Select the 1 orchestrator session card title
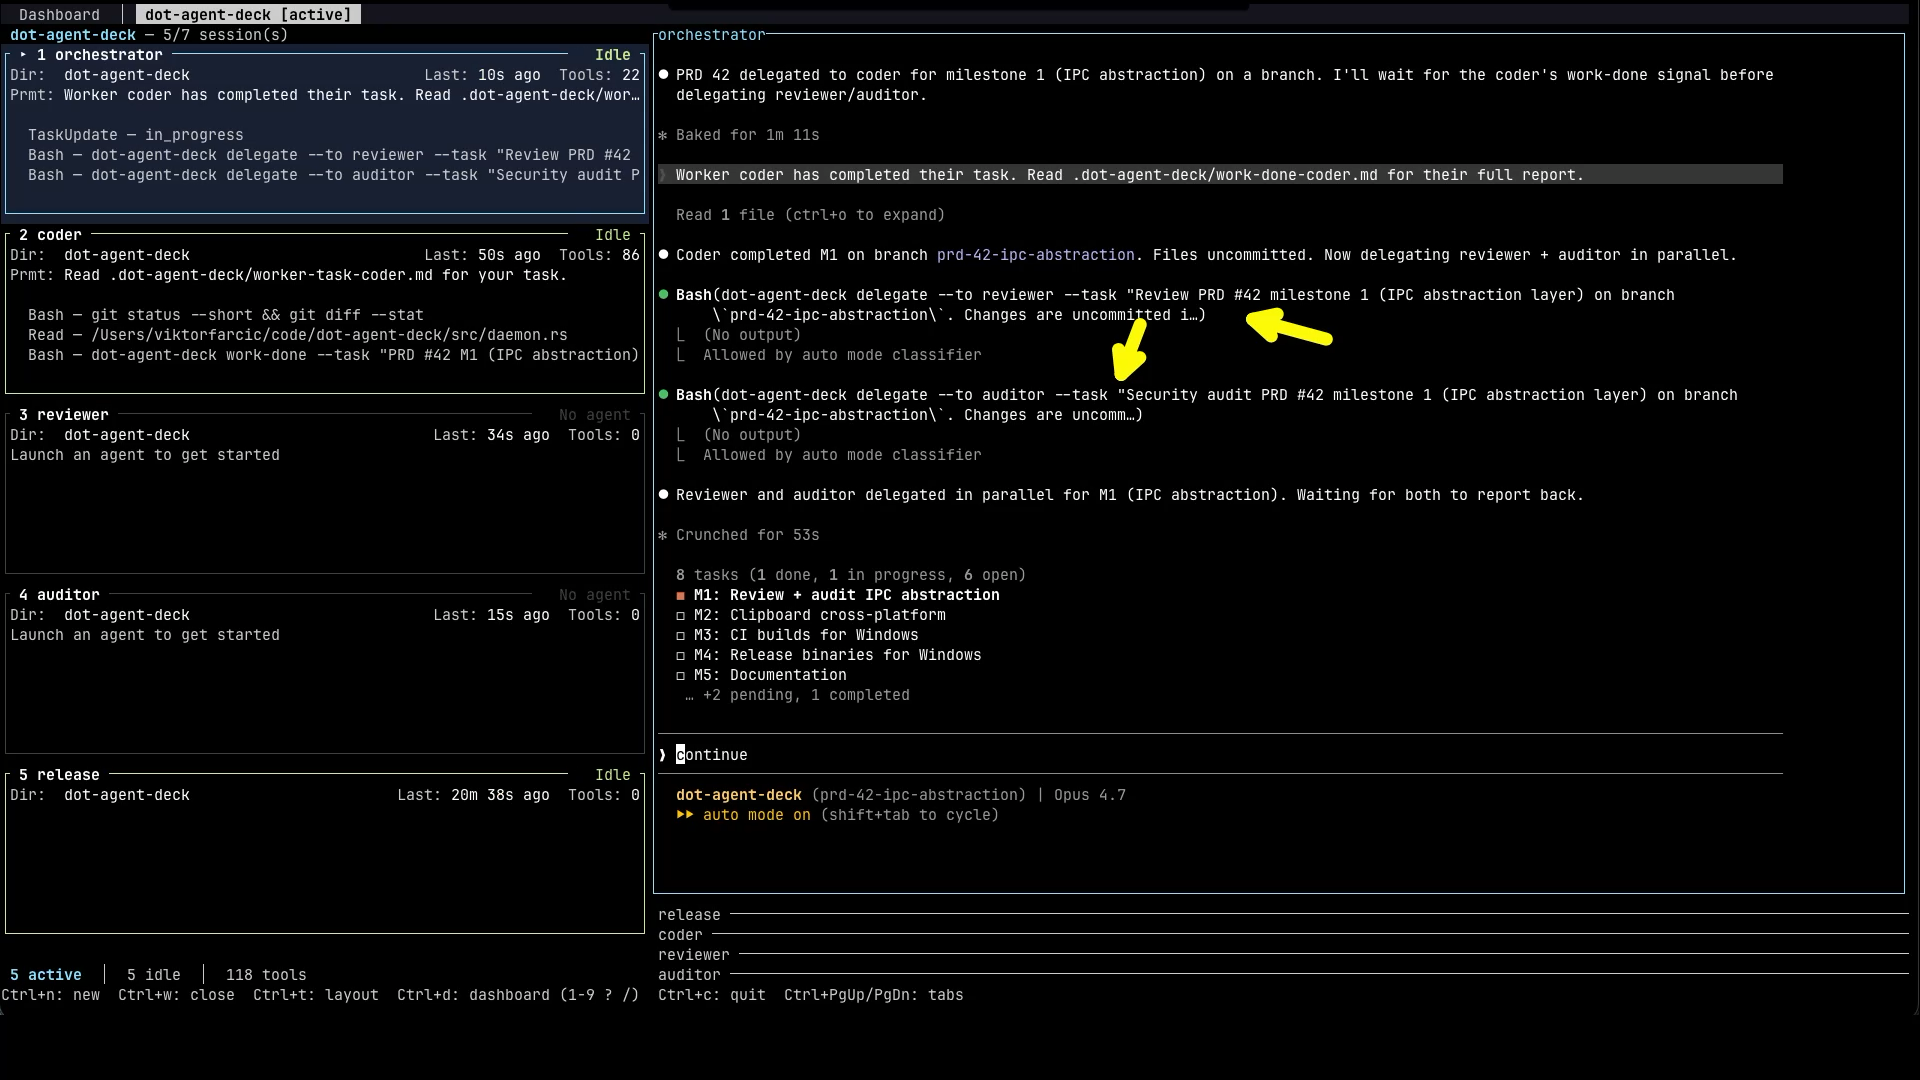 pos(99,55)
